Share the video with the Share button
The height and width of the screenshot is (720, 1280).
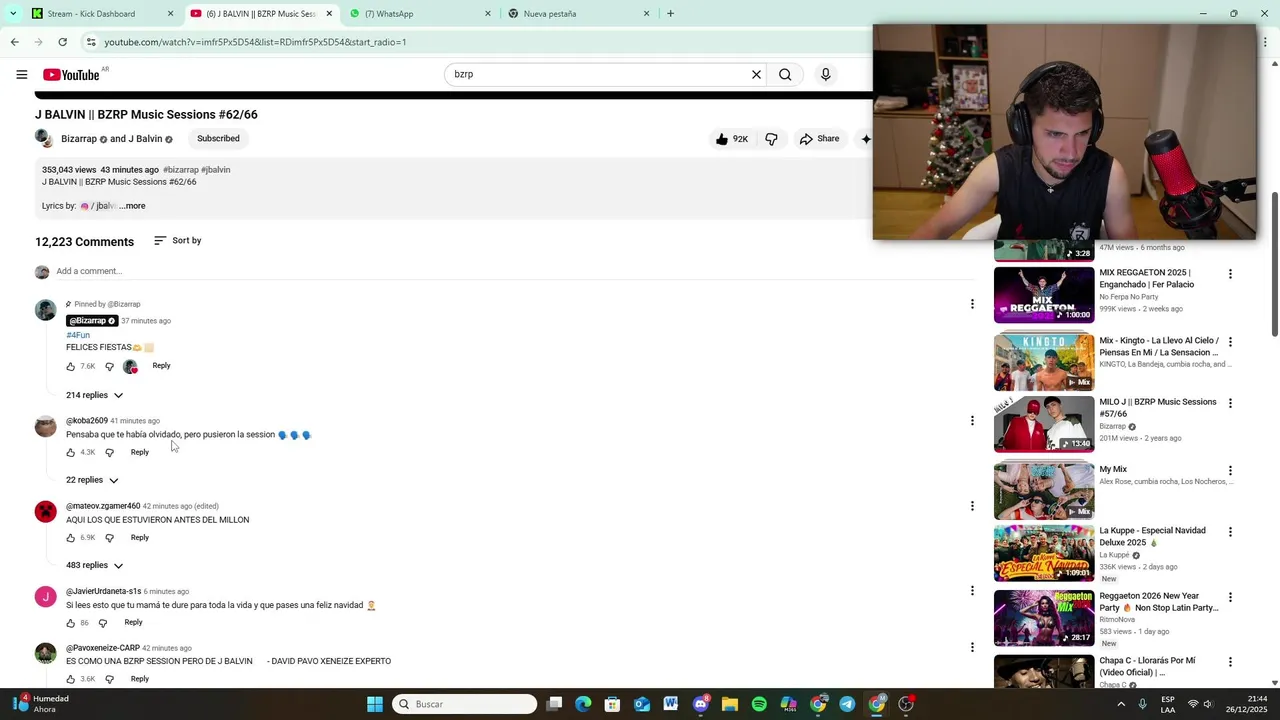coord(819,139)
